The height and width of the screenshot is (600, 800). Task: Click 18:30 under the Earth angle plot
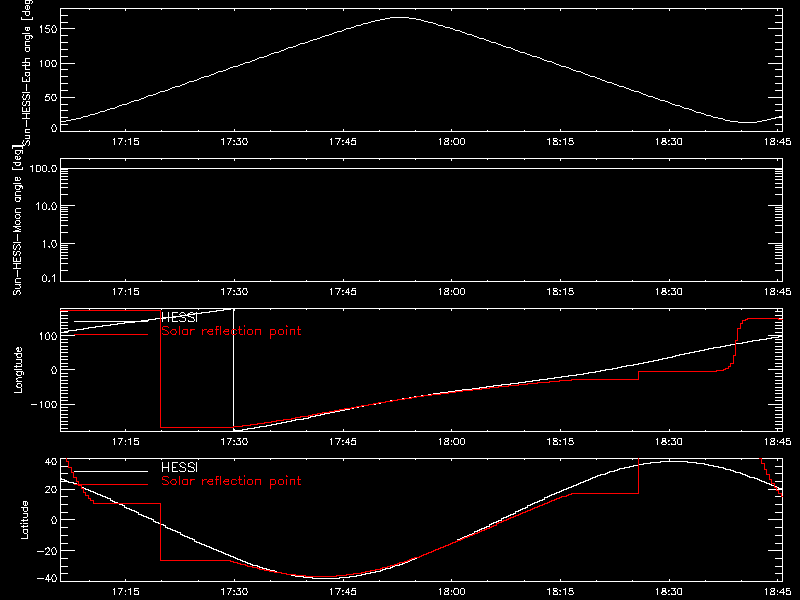669,141
